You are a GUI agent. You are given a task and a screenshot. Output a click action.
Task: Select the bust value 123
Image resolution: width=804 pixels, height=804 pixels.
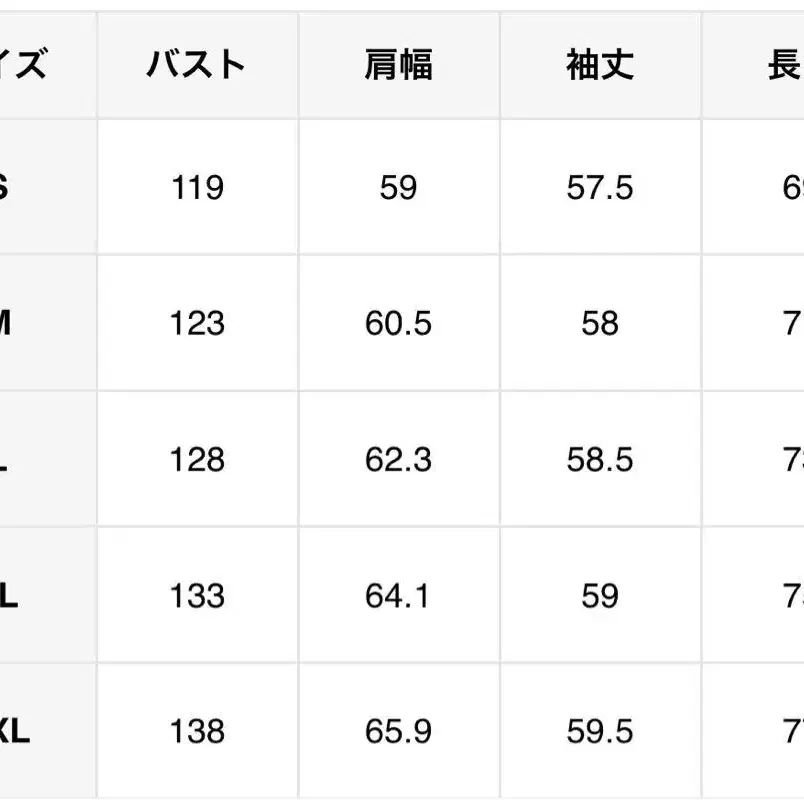pyautogui.click(x=197, y=324)
